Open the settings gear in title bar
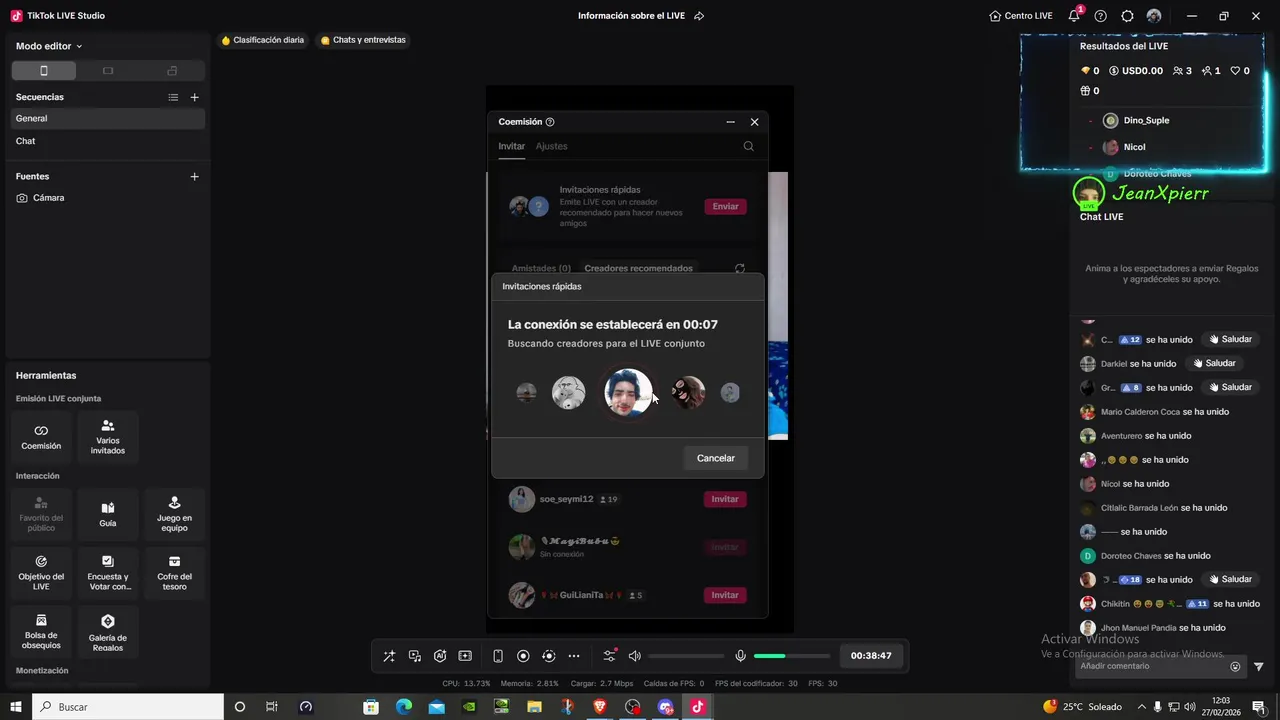The image size is (1280, 720). (1128, 16)
